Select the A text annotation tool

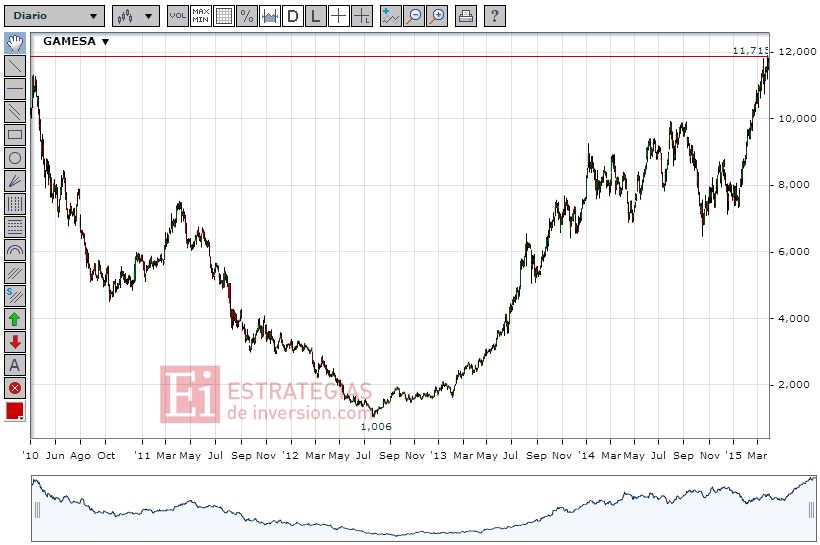click(x=15, y=365)
